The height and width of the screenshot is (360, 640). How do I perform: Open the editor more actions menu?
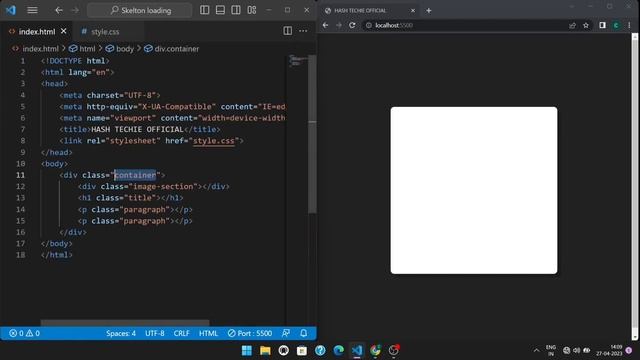point(303,31)
